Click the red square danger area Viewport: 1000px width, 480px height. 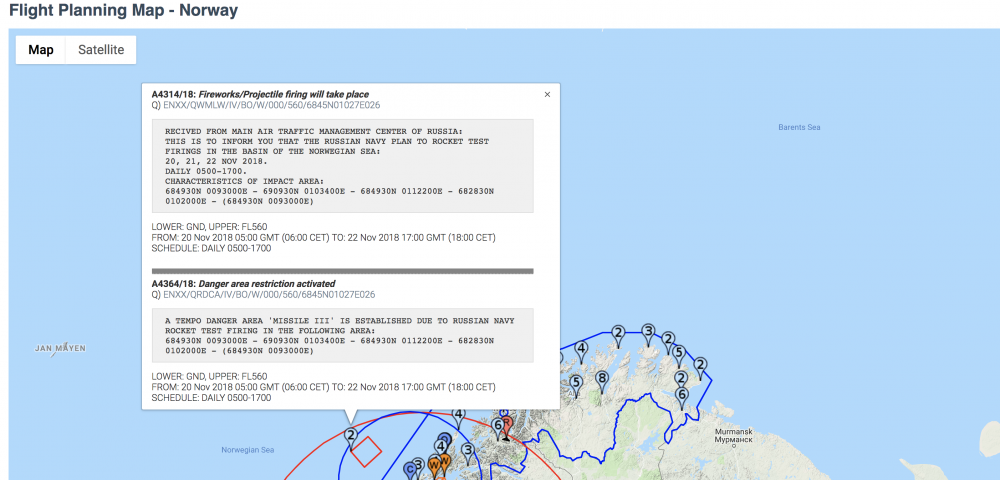[x=367, y=451]
